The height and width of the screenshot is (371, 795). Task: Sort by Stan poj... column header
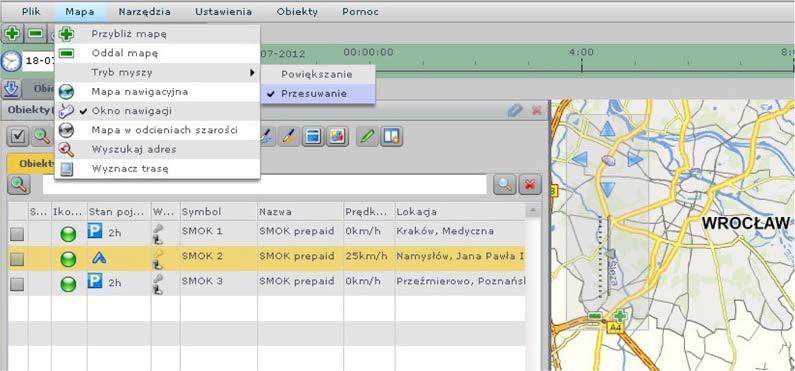point(119,211)
